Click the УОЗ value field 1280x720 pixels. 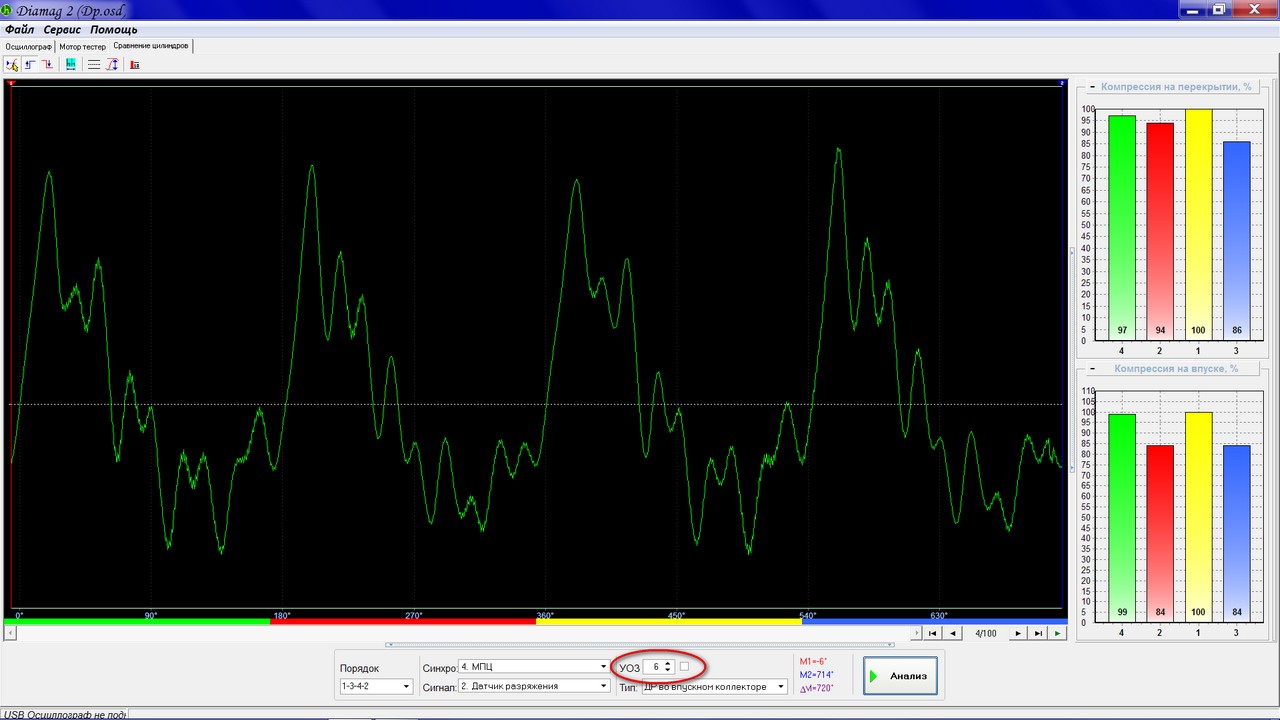(653, 666)
